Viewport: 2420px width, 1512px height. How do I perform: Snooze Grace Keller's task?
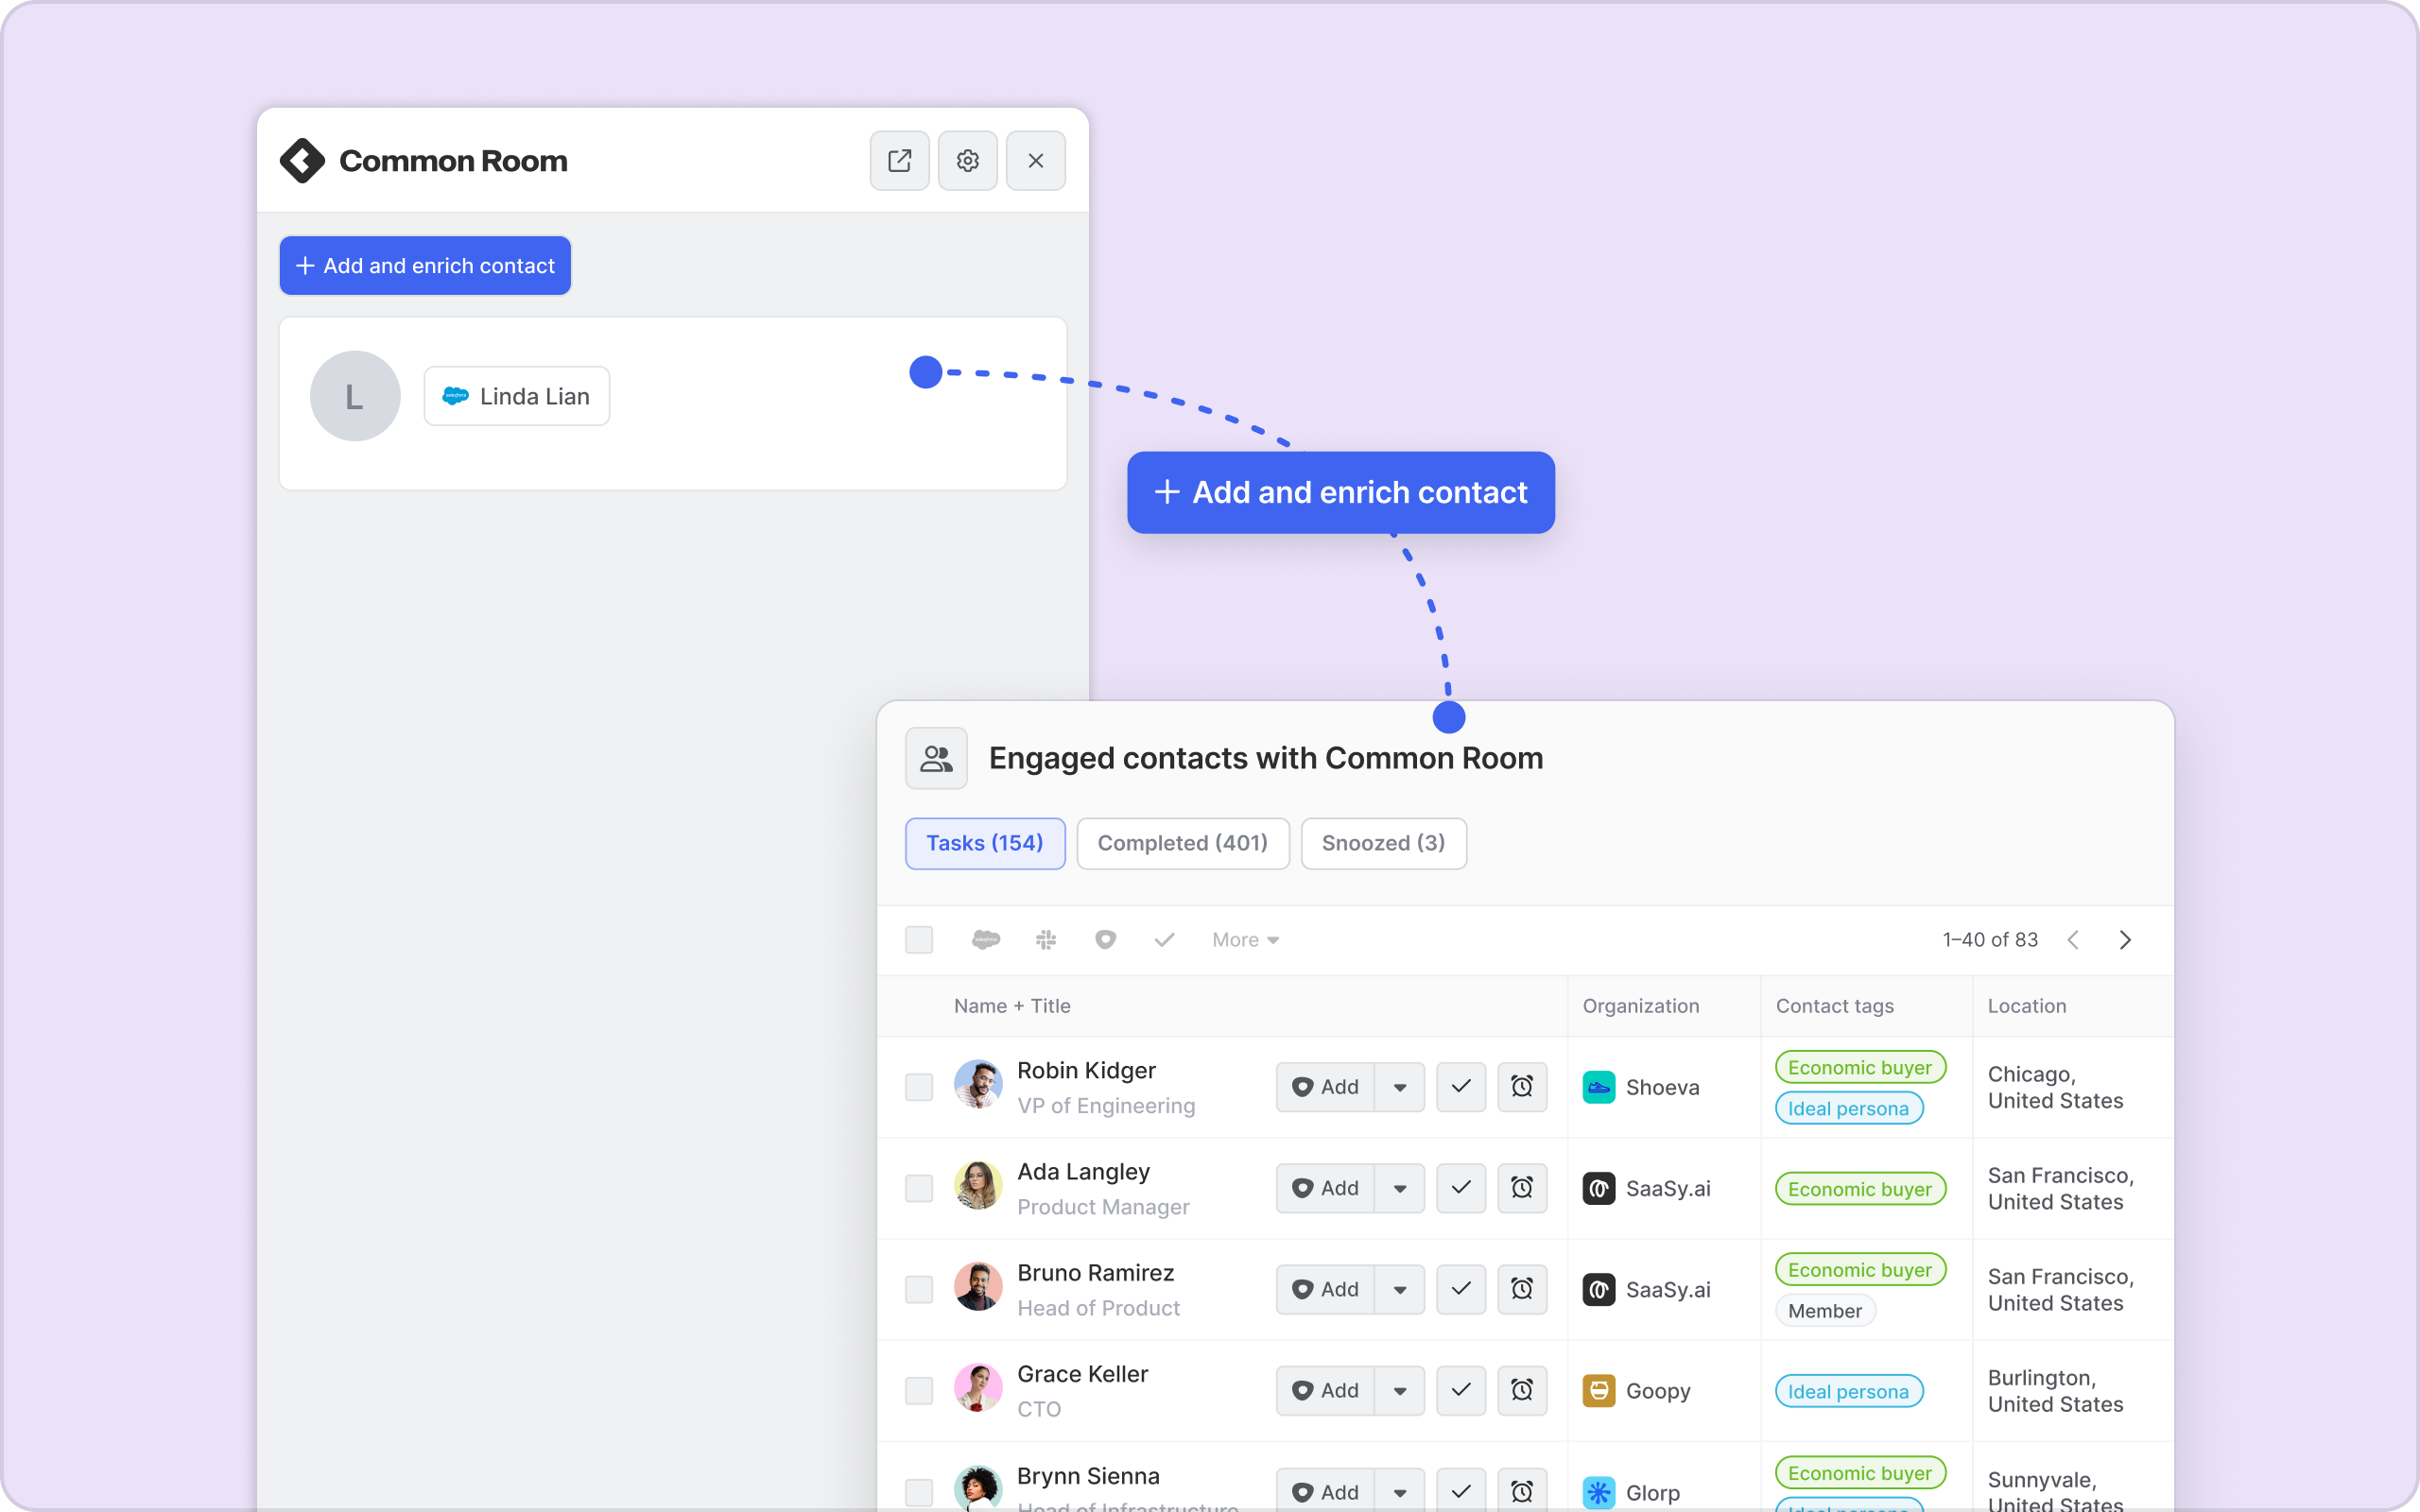point(1521,1389)
